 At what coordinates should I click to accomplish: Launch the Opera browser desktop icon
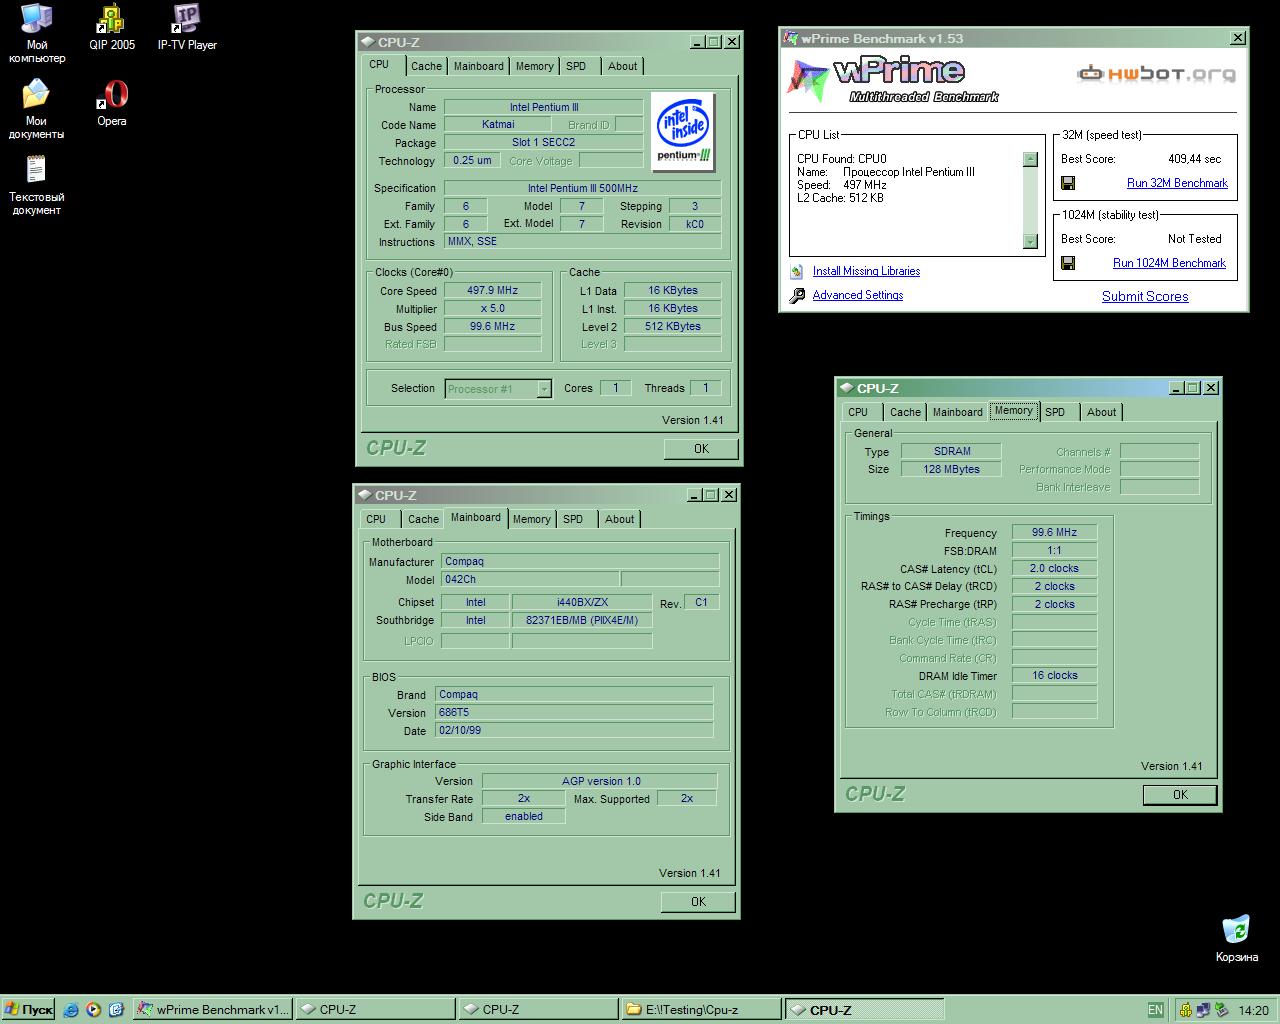point(112,95)
